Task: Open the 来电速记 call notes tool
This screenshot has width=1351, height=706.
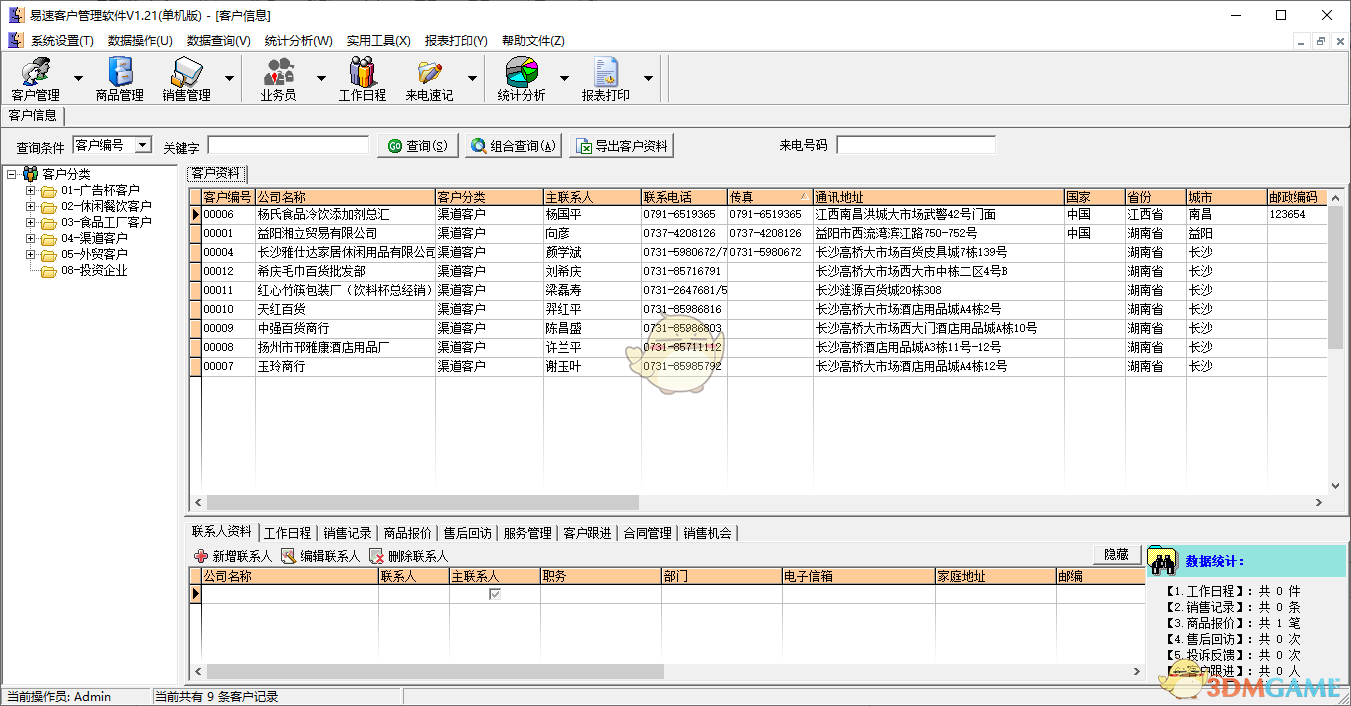Action: [432, 77]
